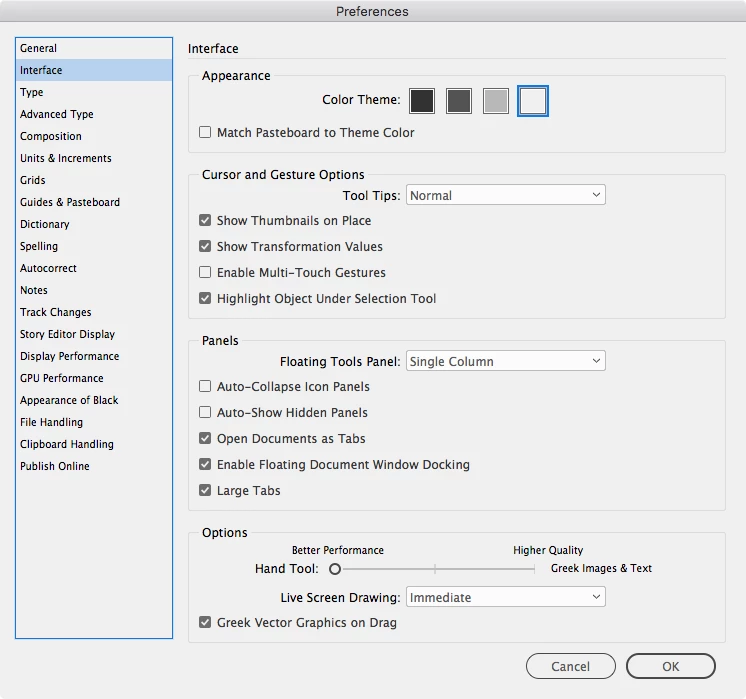Toggle Show Transformation Values checkbox
The height and width of the screenshot is (699, 746).
pos(205,246)
